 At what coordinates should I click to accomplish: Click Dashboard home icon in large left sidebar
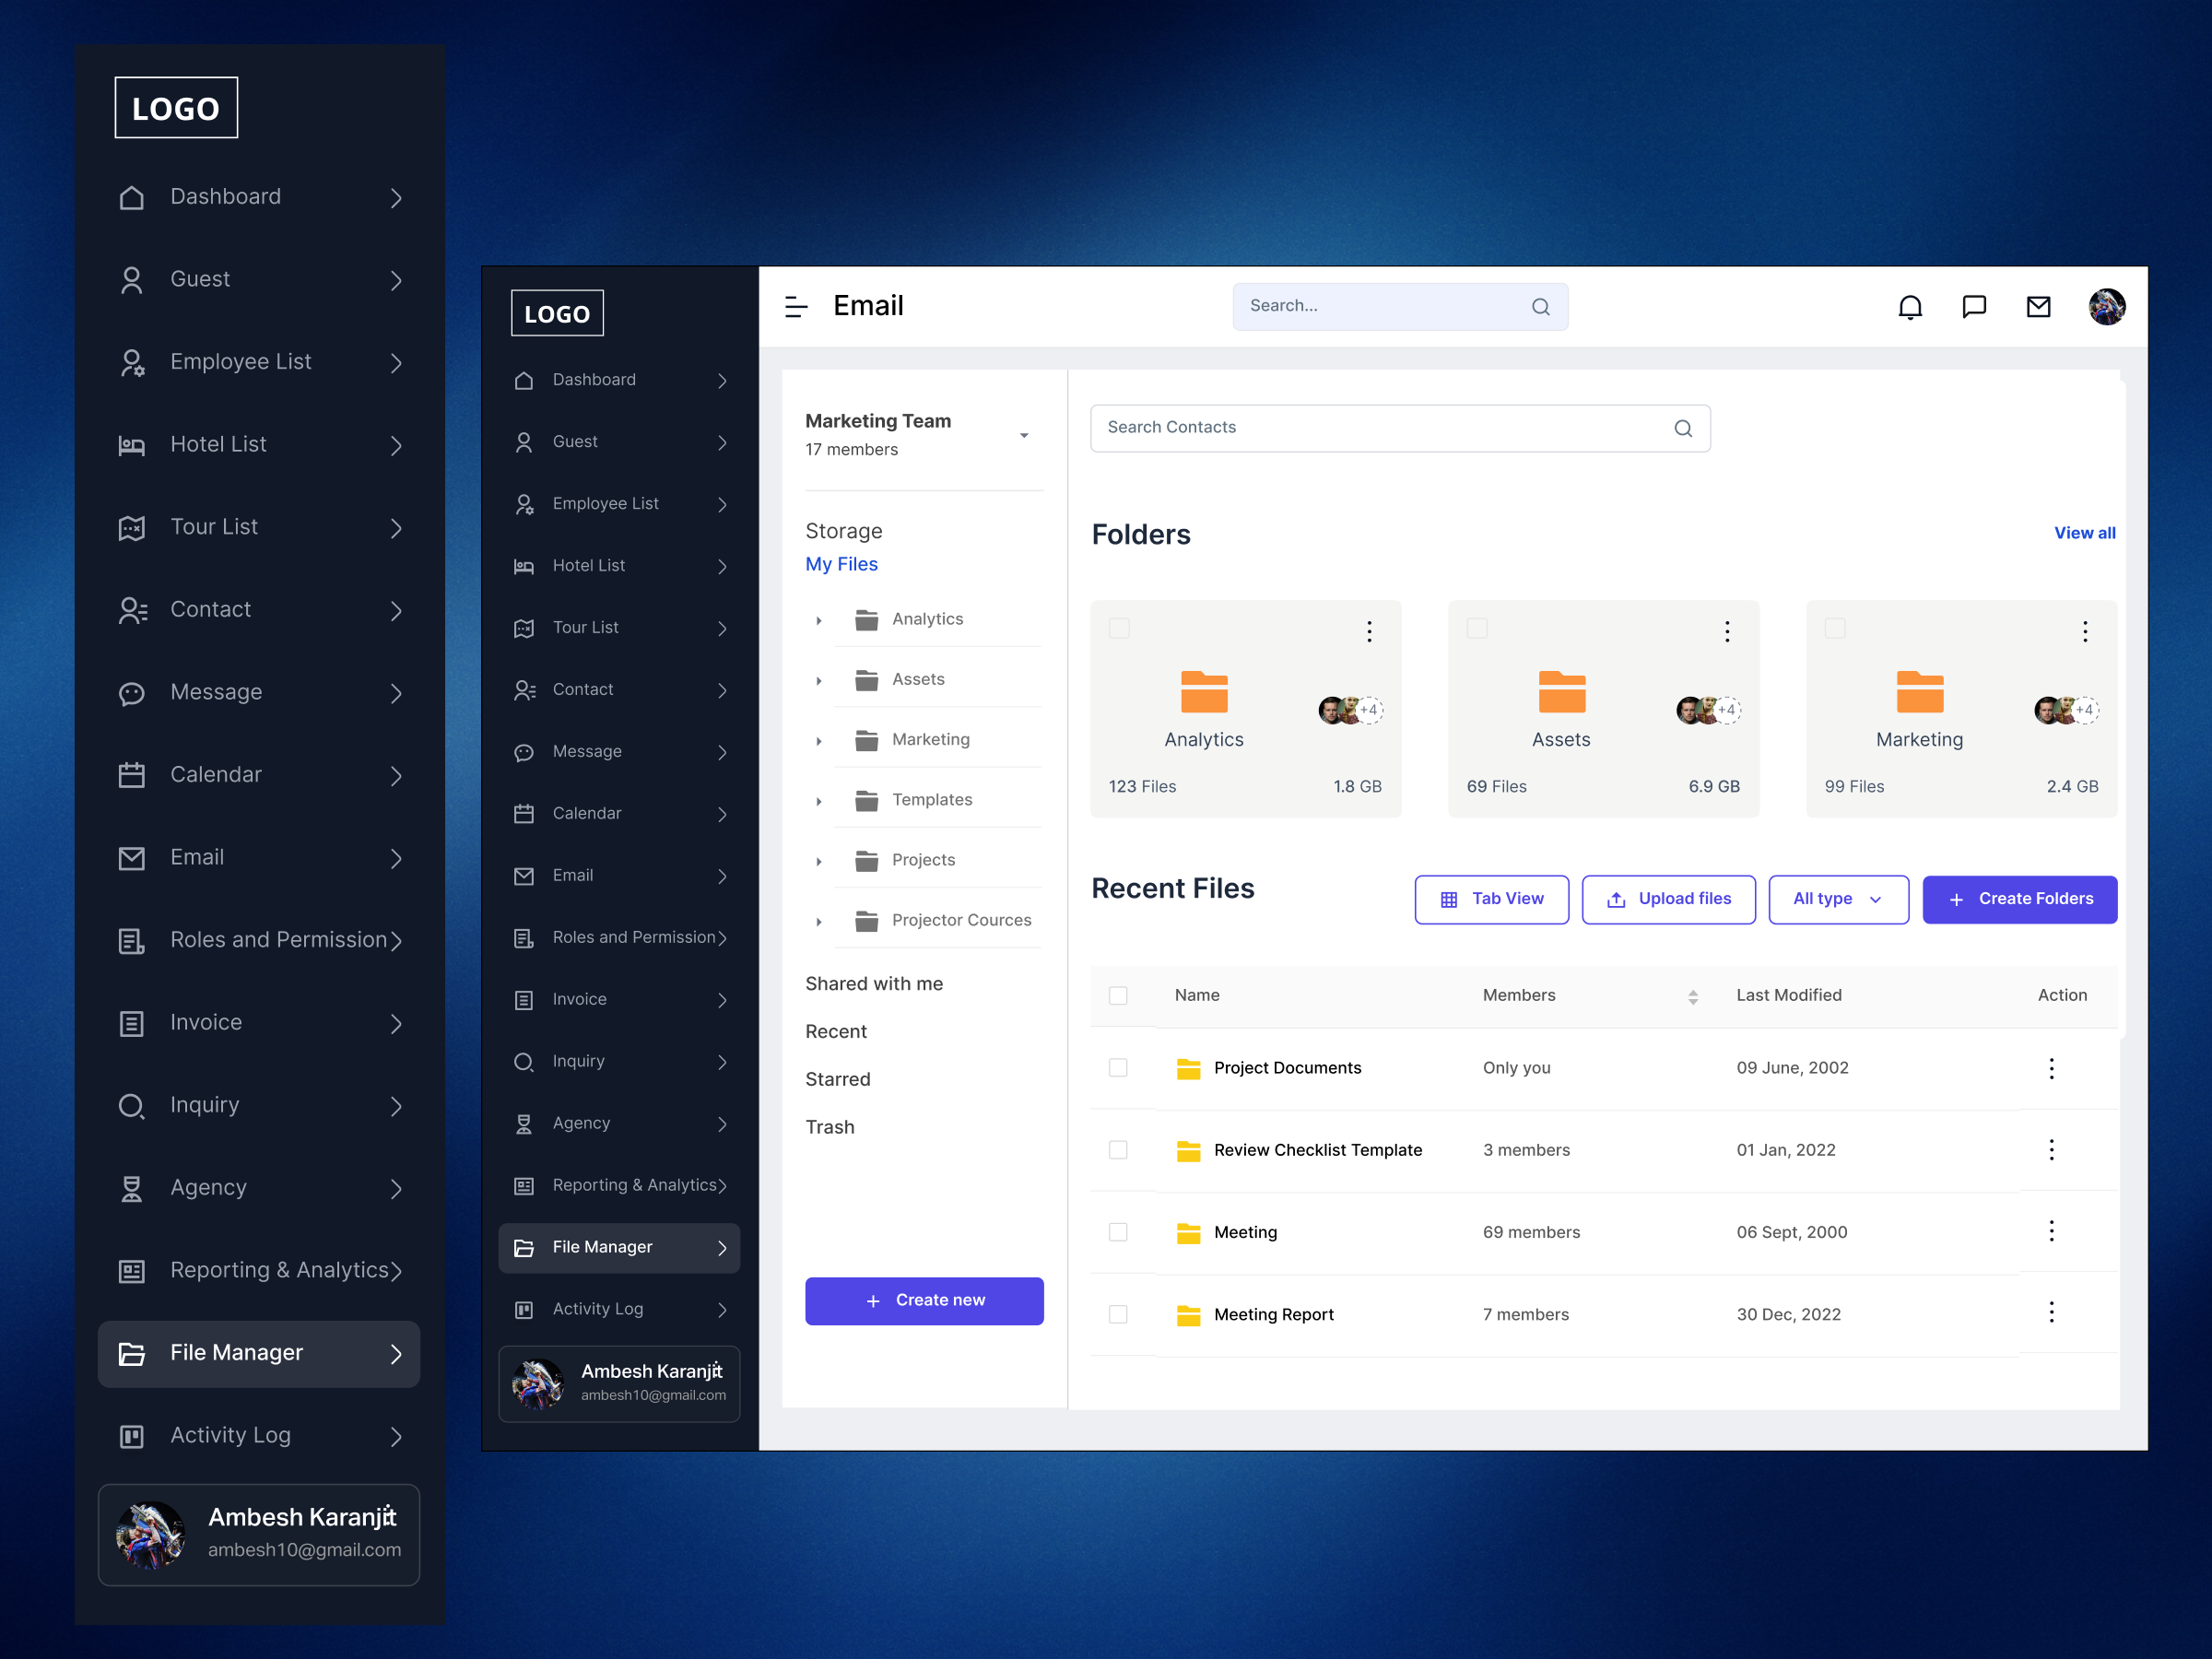(132, 198)
